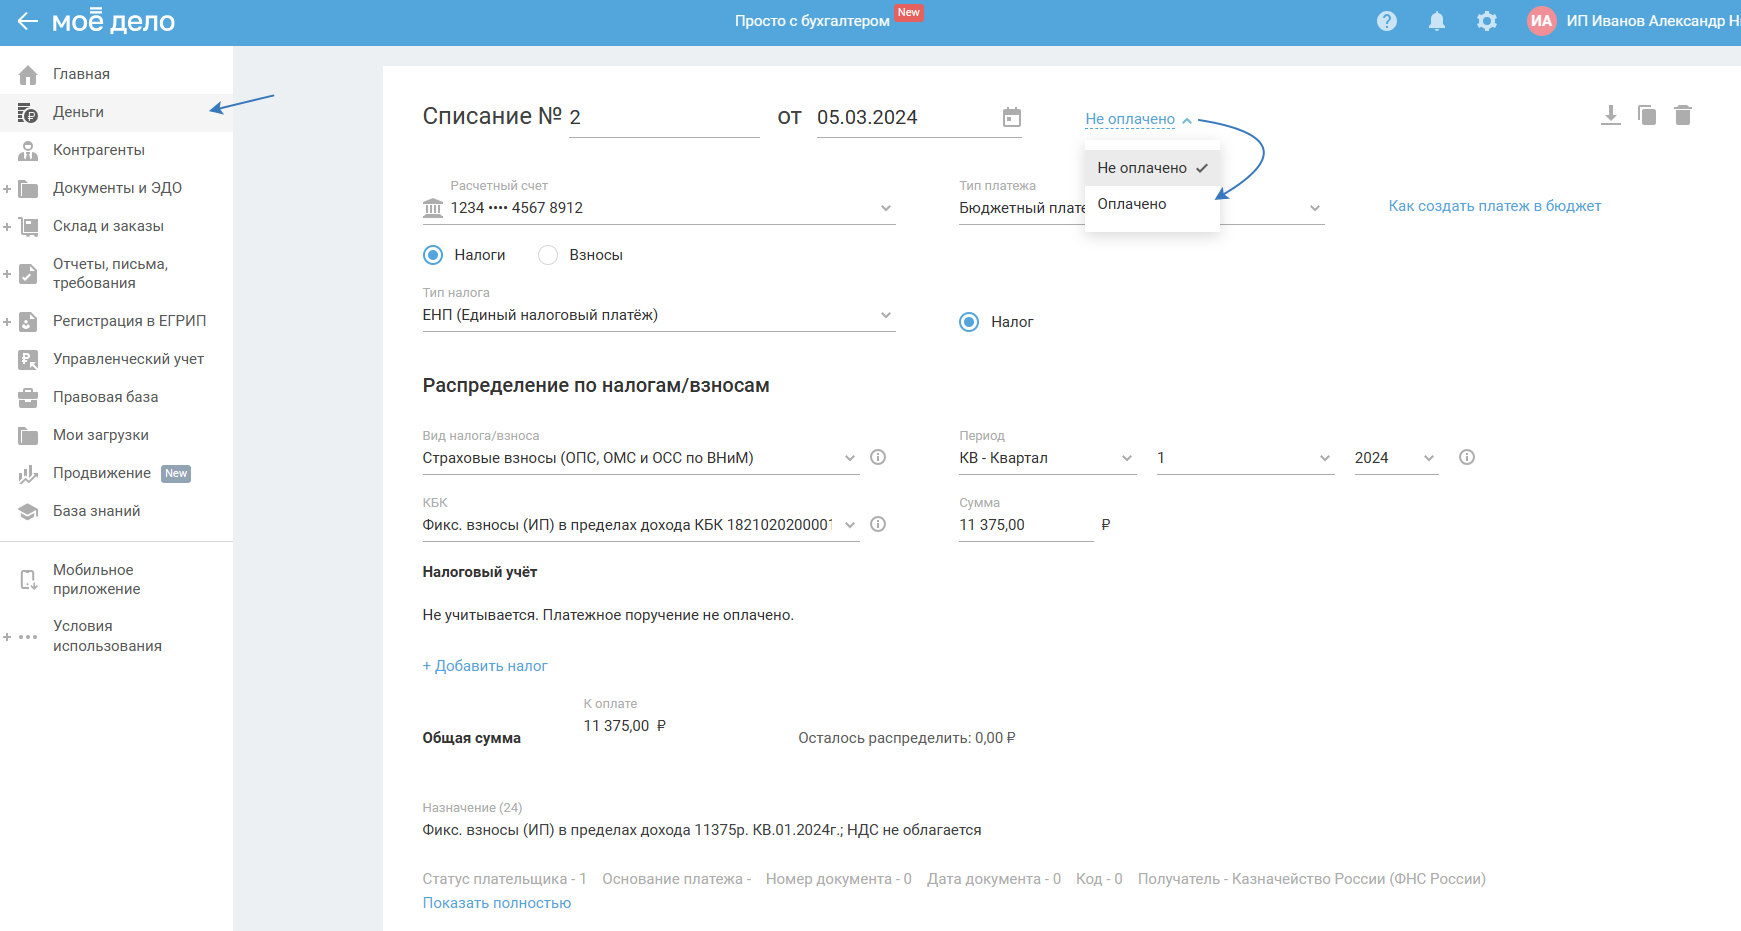Open notifications bell
The image size is (1741, 931).
pos(1437,21)
